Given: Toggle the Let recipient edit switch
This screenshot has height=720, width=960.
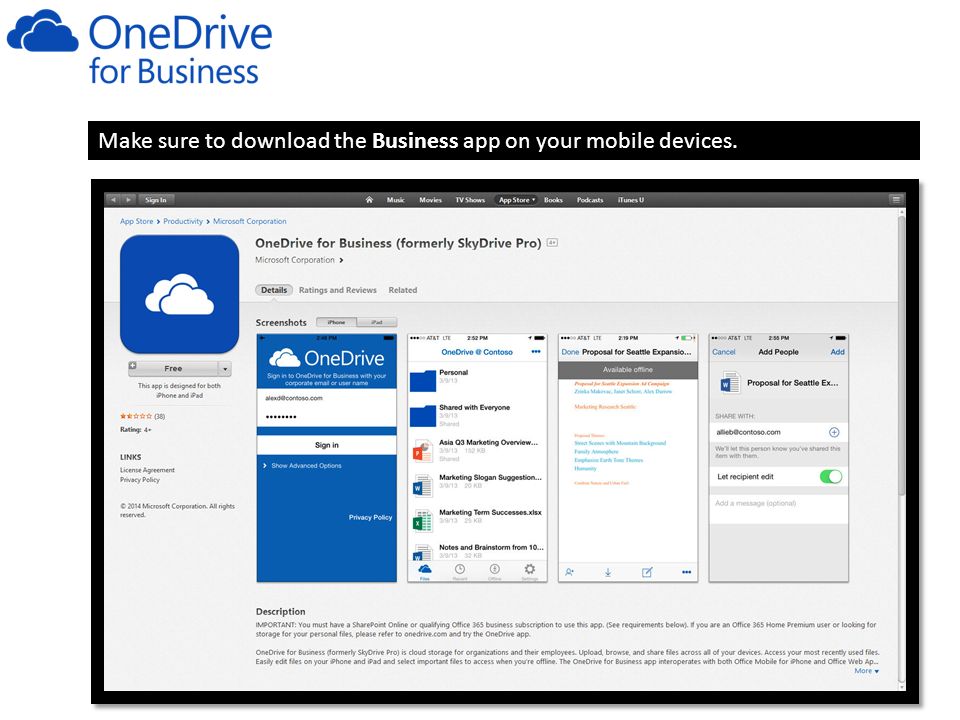Looking at the screenshot, I should point(831,476).
